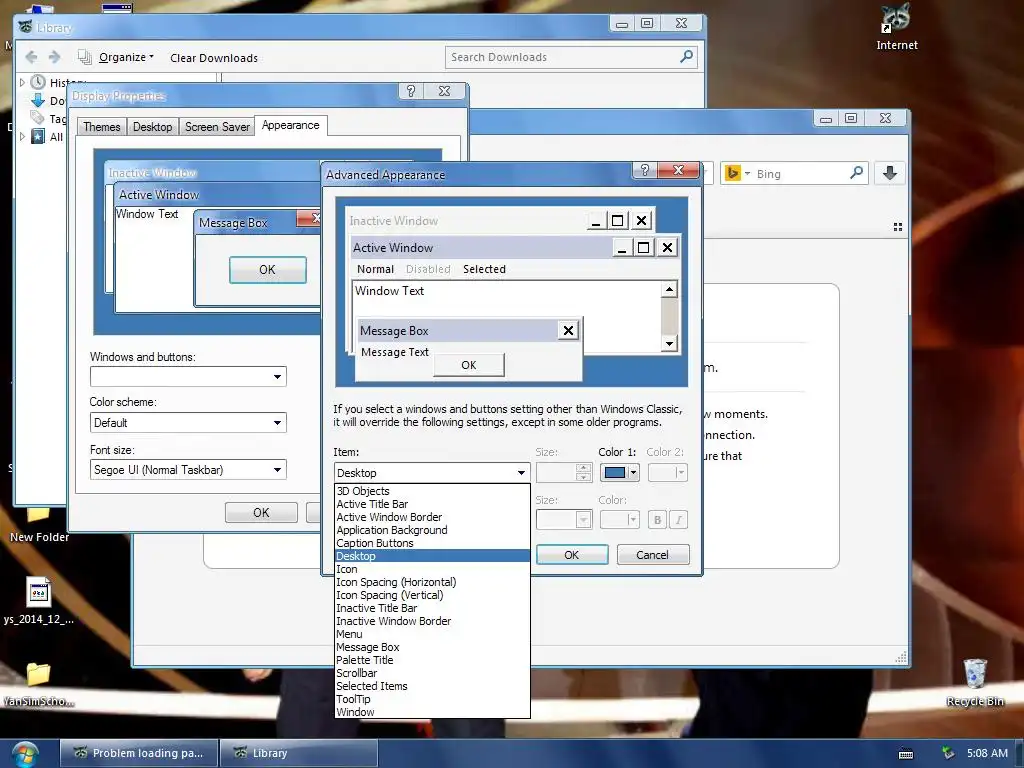This screenshot has height=768, width=1024.
Task: Choose Inactive Title Bar entry
Action: (432, 609)
